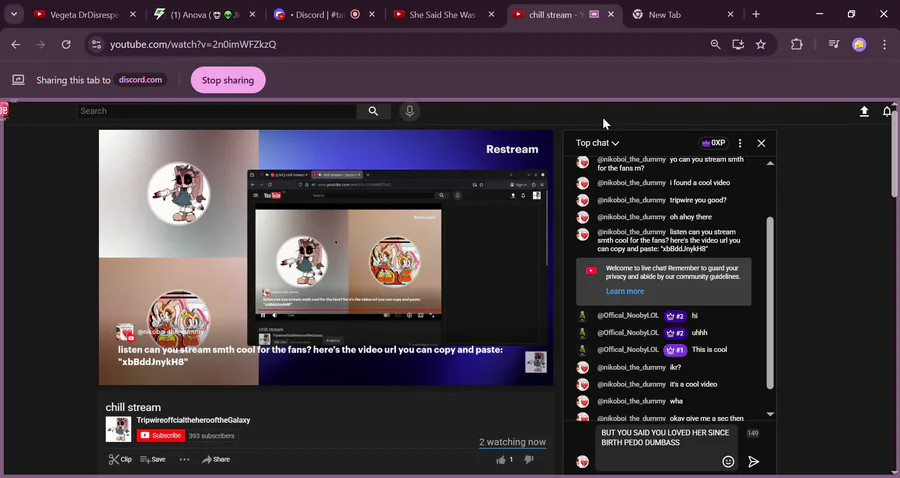Open YouTube notifications bell
The image size is (900, 478).
(x=887, y=111)
